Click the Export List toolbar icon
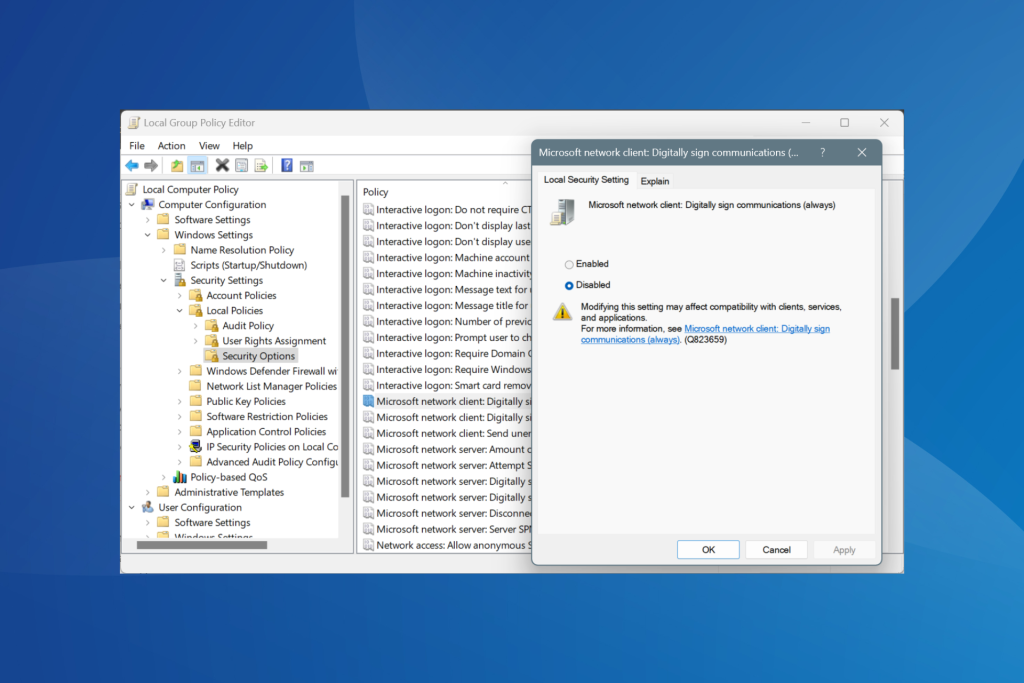The width and height of the screenshot is (1024, 683). click(259, 165)
